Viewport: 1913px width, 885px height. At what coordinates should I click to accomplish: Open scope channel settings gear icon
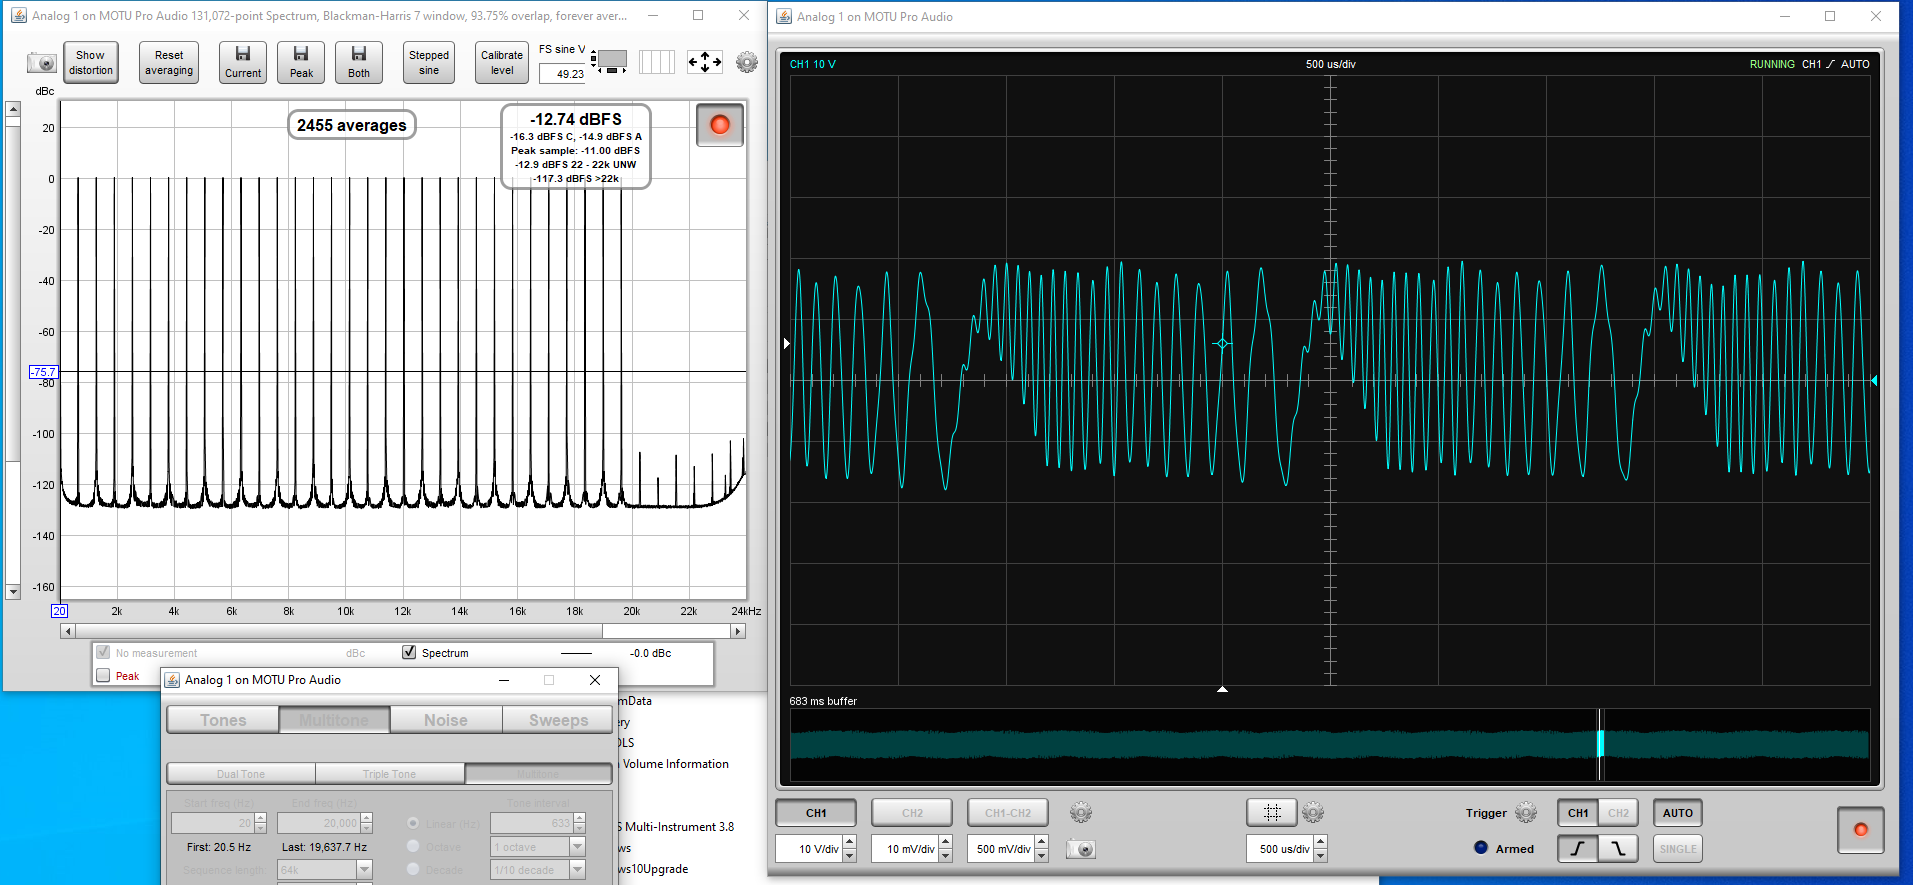[1081, 813]
